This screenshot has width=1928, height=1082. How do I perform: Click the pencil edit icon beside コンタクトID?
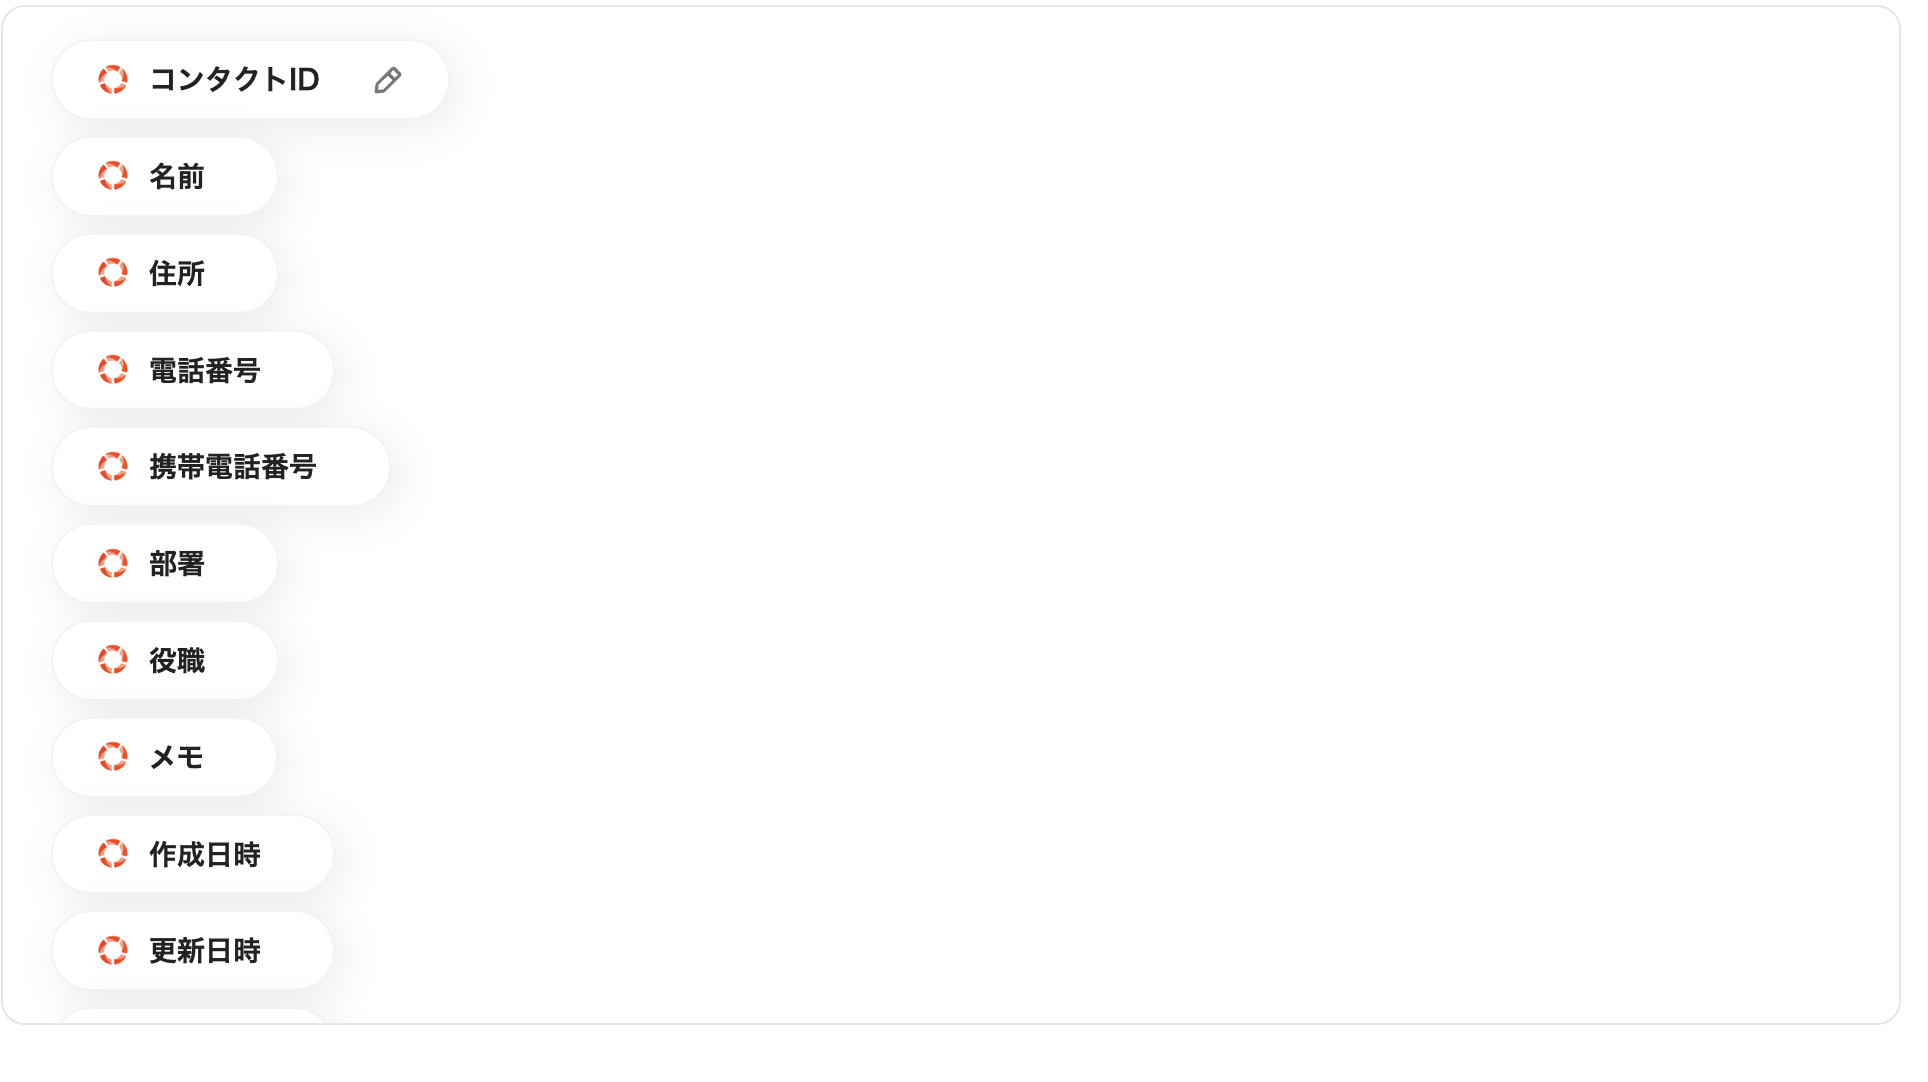point(388,80)
